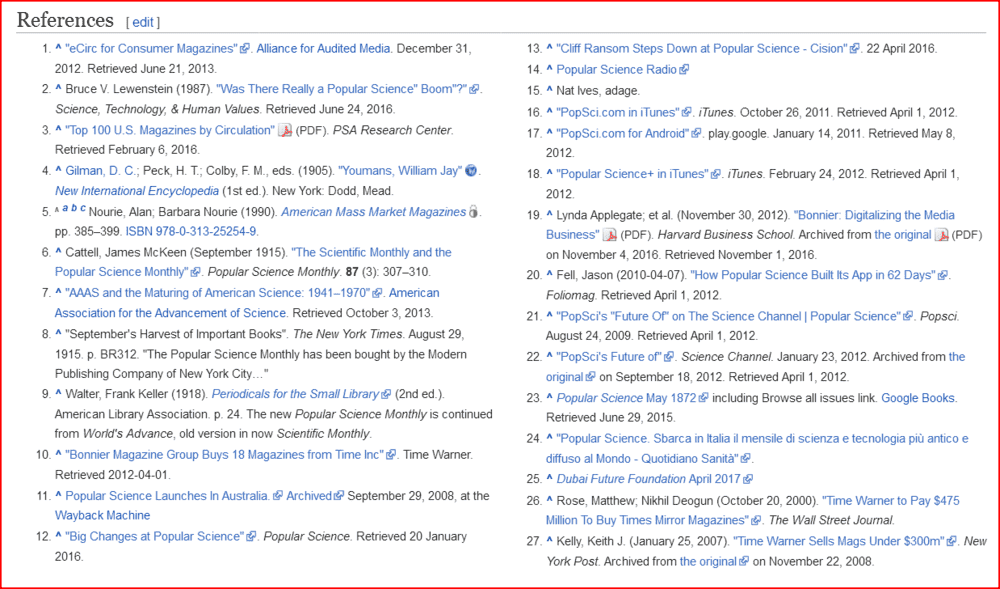Click backlink letter 'a' in reference 5
Image resolution: width=1000 pixels, height=589 pixels.
(x=65, y=210)
